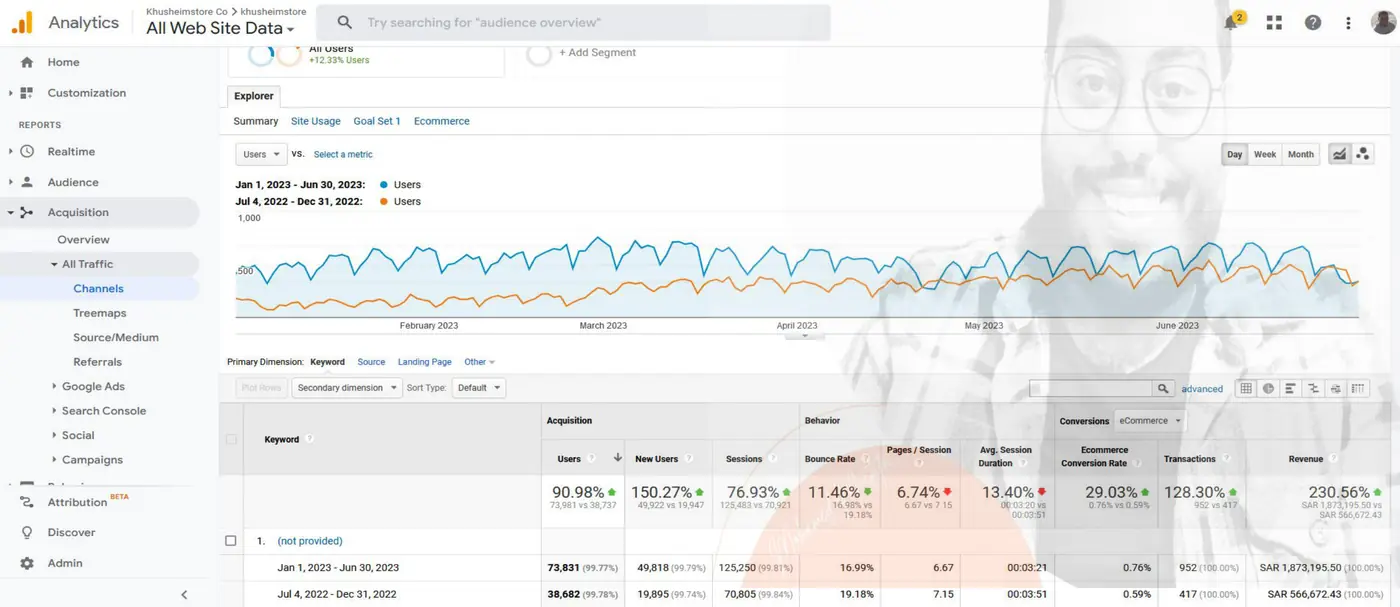Click the Audience person icon

coord(27,182)
